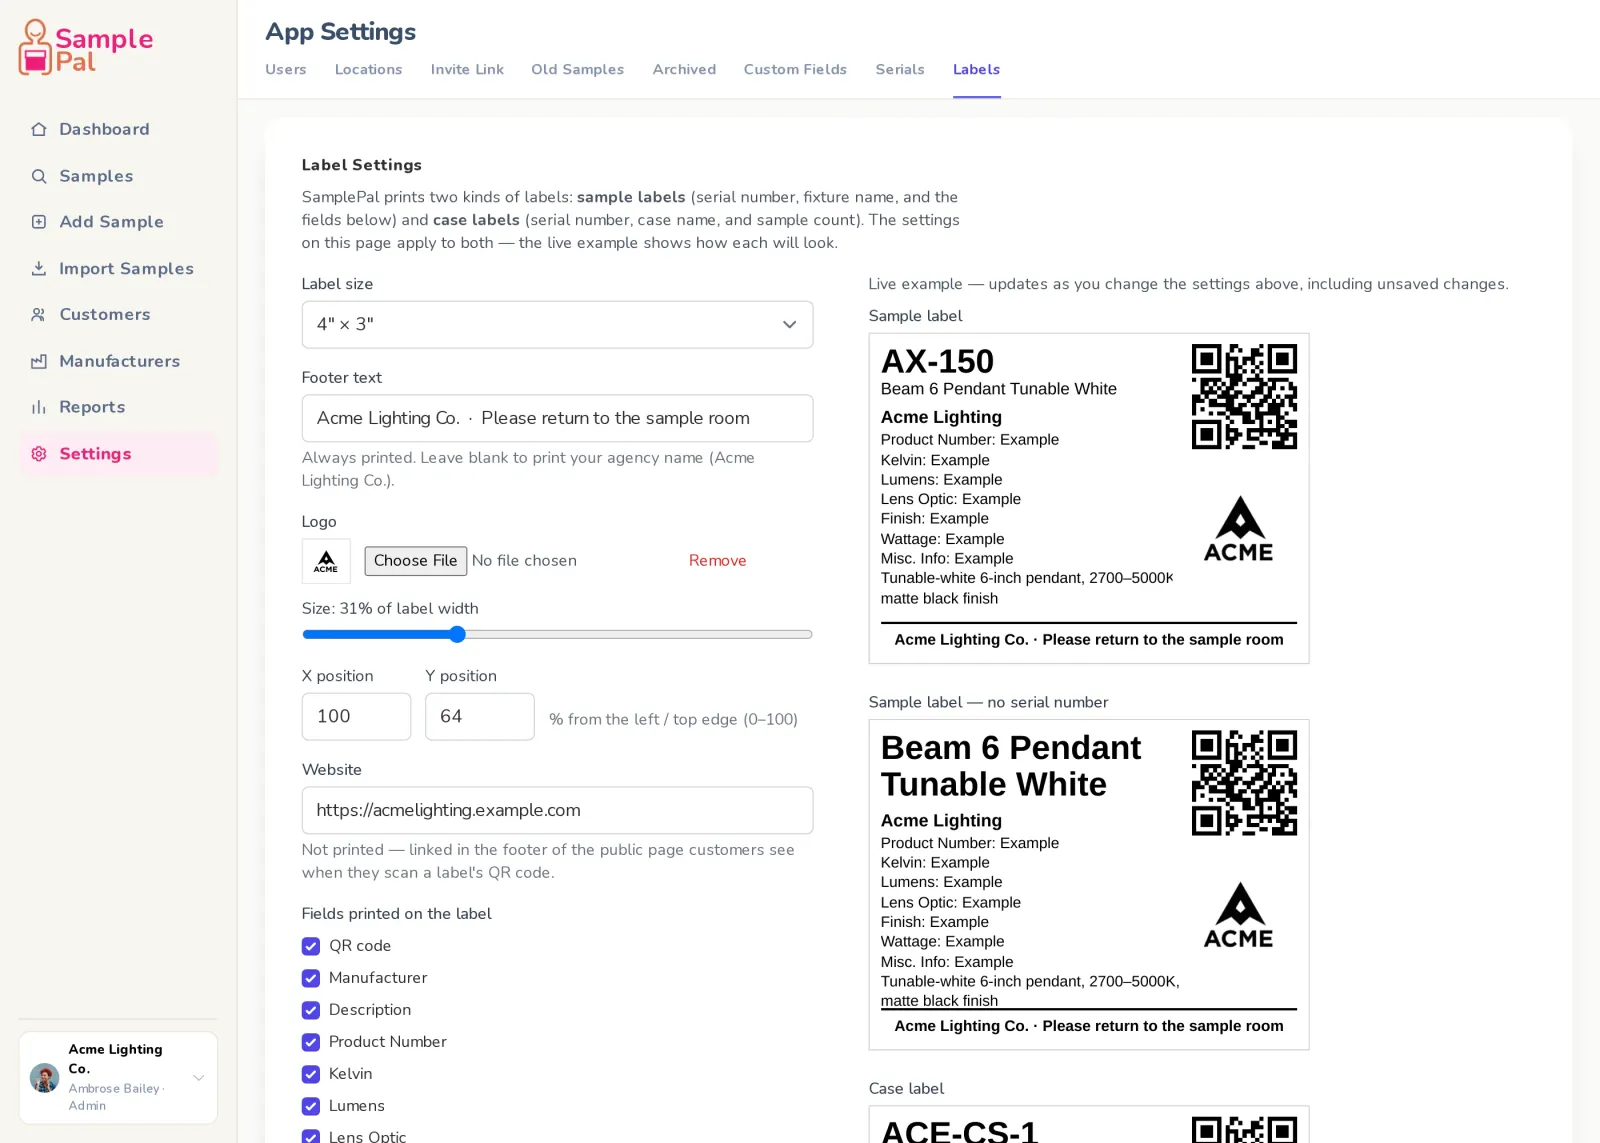Viewport: 1600px width, 1143px height.
Task: Click the logo size slider handle
Action: tap(457, 634)
